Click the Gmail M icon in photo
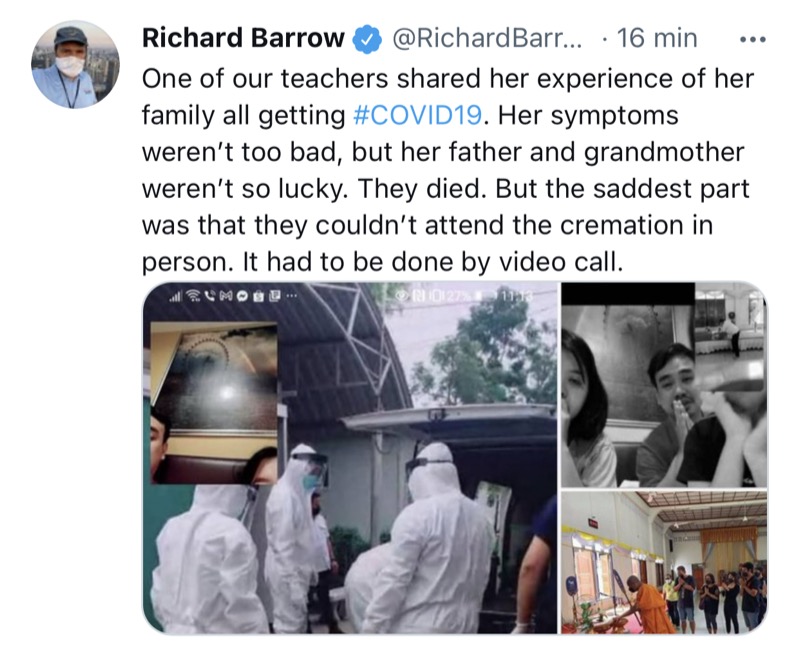Image resolution: width=800 pixels, height=657 pixels. tap(227, 295)
